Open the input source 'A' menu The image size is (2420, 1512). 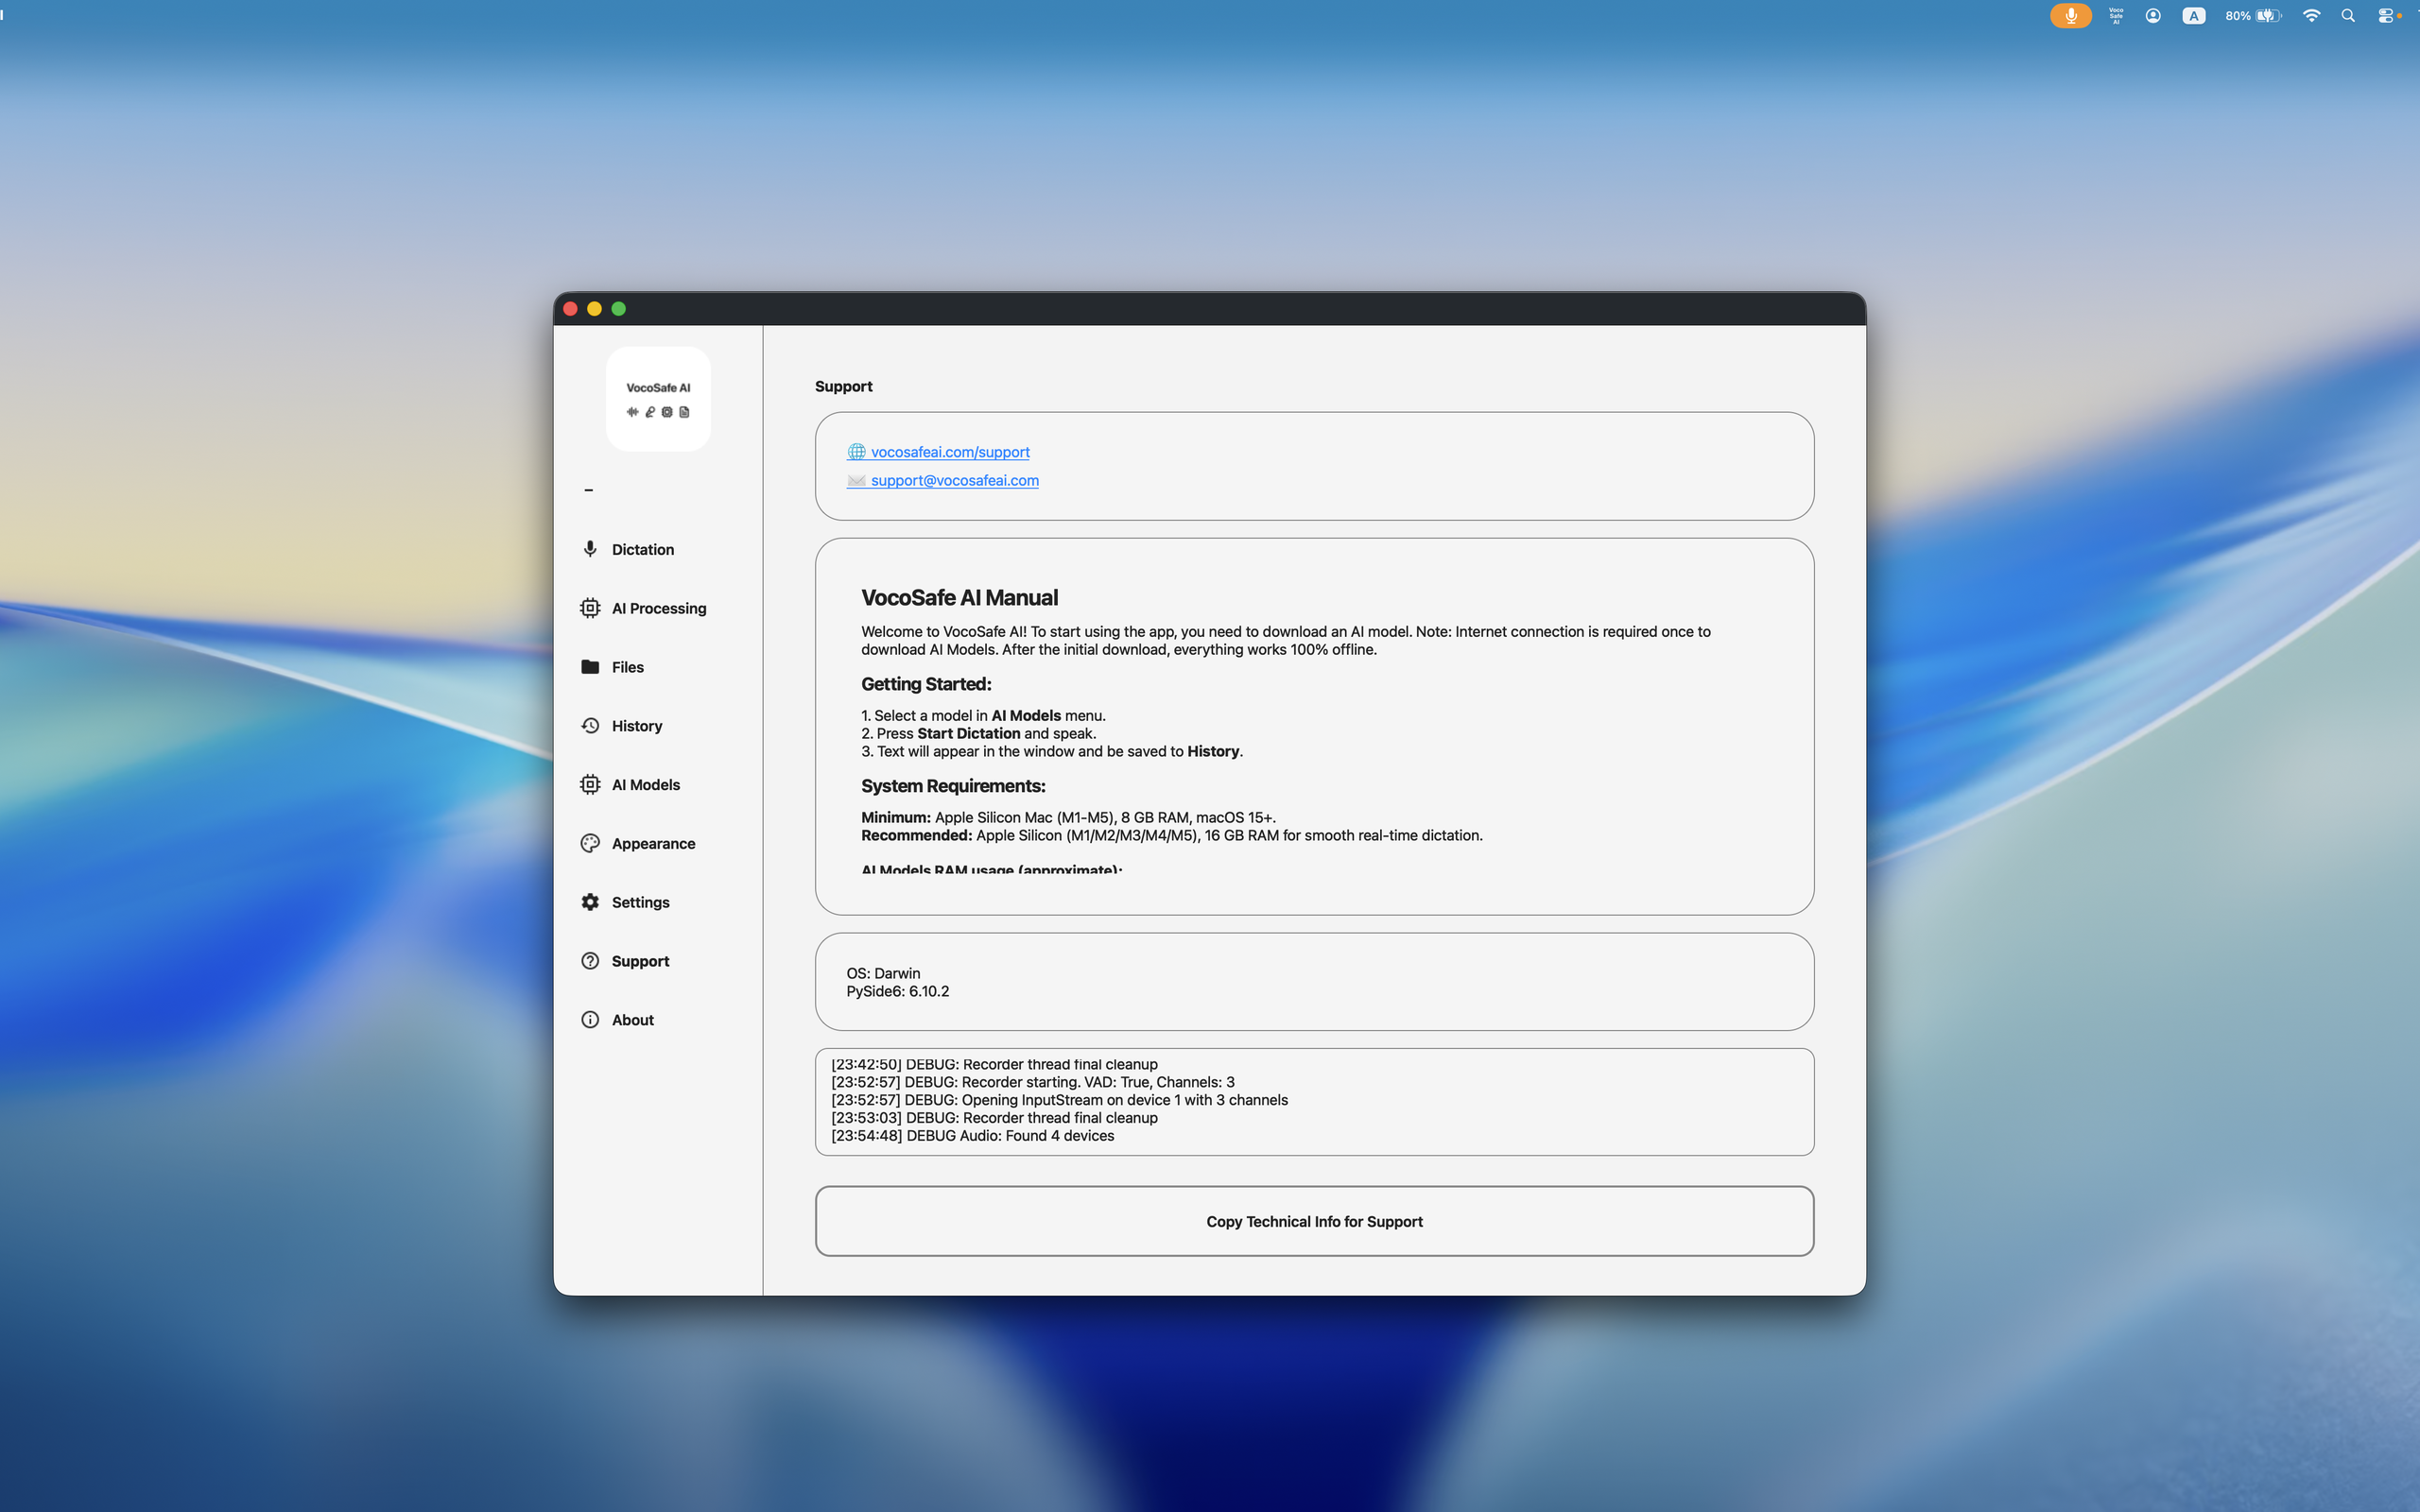point(2193,16)
